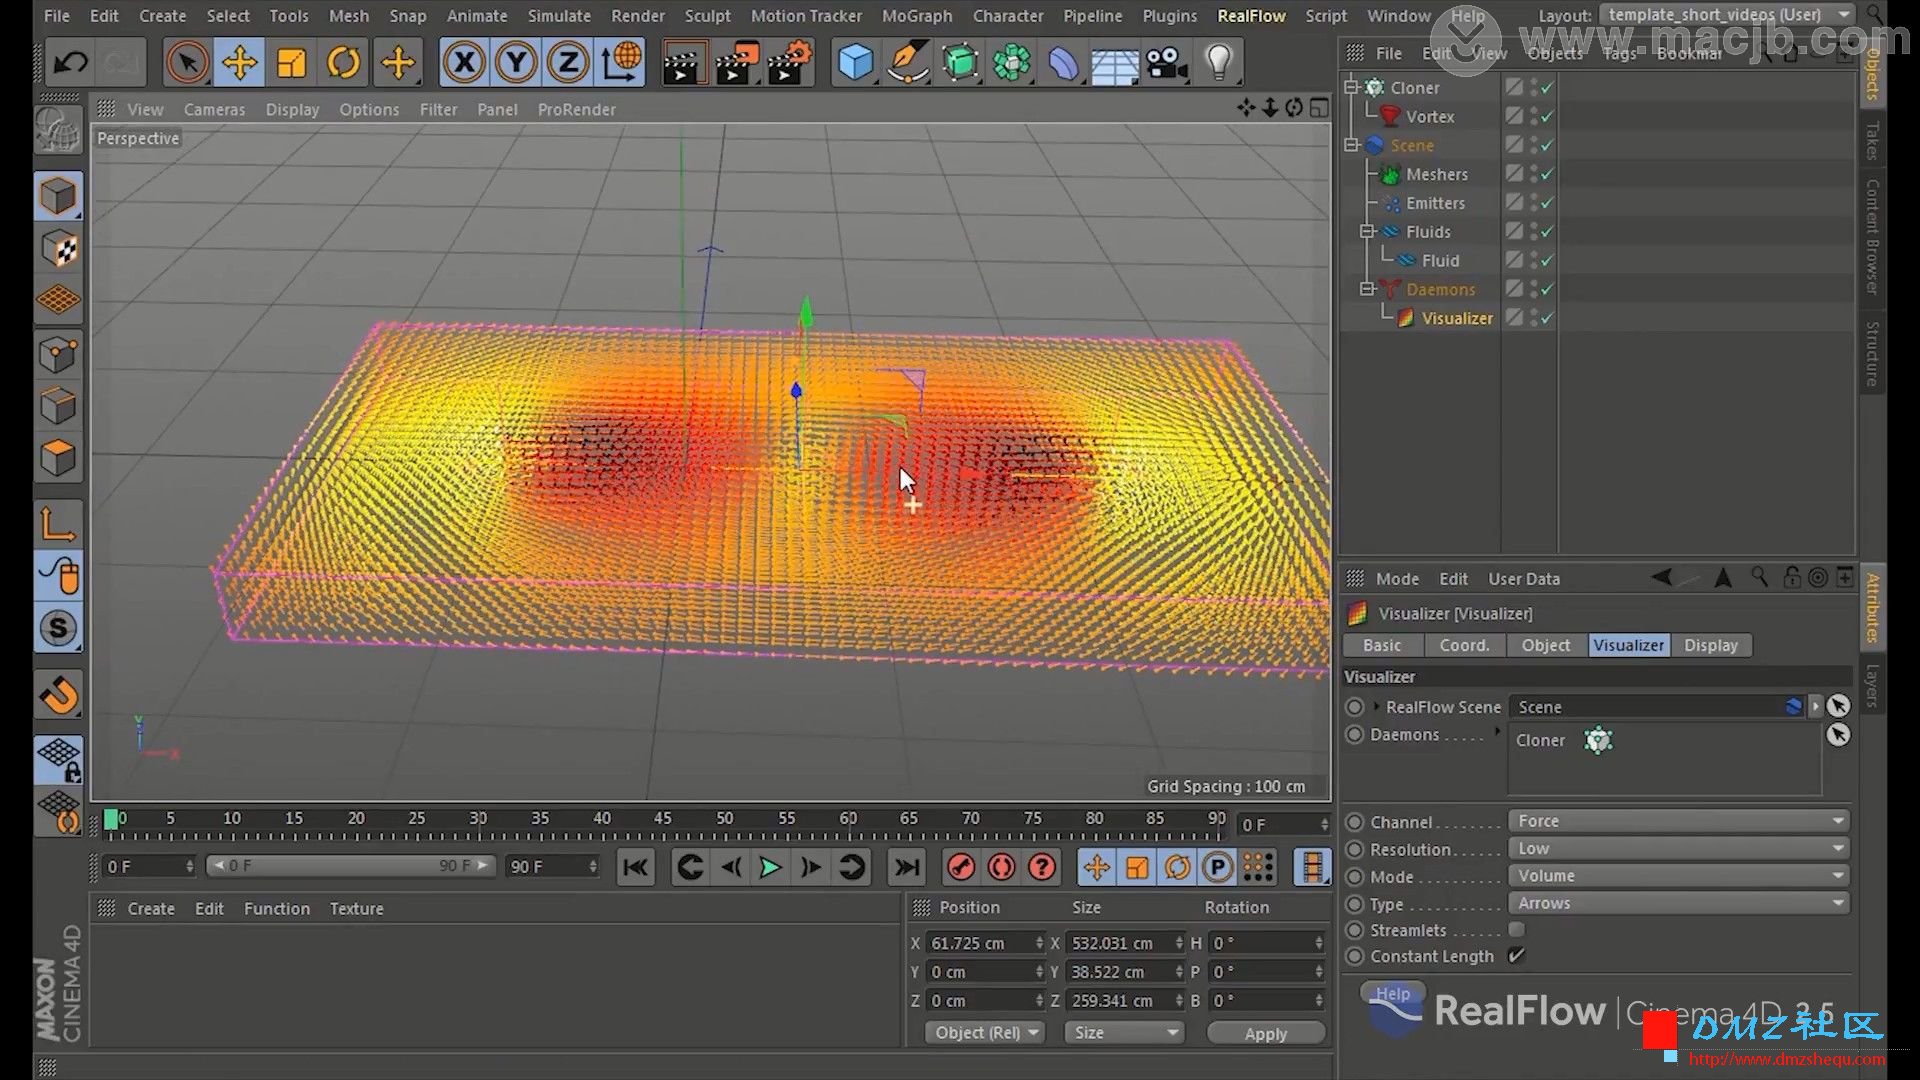This screenshot has width=1920, height=1080.
Task: Toggle Z axis lock
Action: (568, 63)
